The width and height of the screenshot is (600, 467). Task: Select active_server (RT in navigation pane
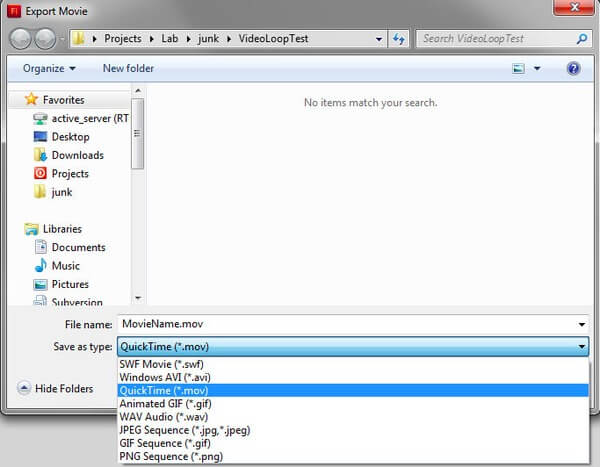pyautogui.click(x=90, y=119)
